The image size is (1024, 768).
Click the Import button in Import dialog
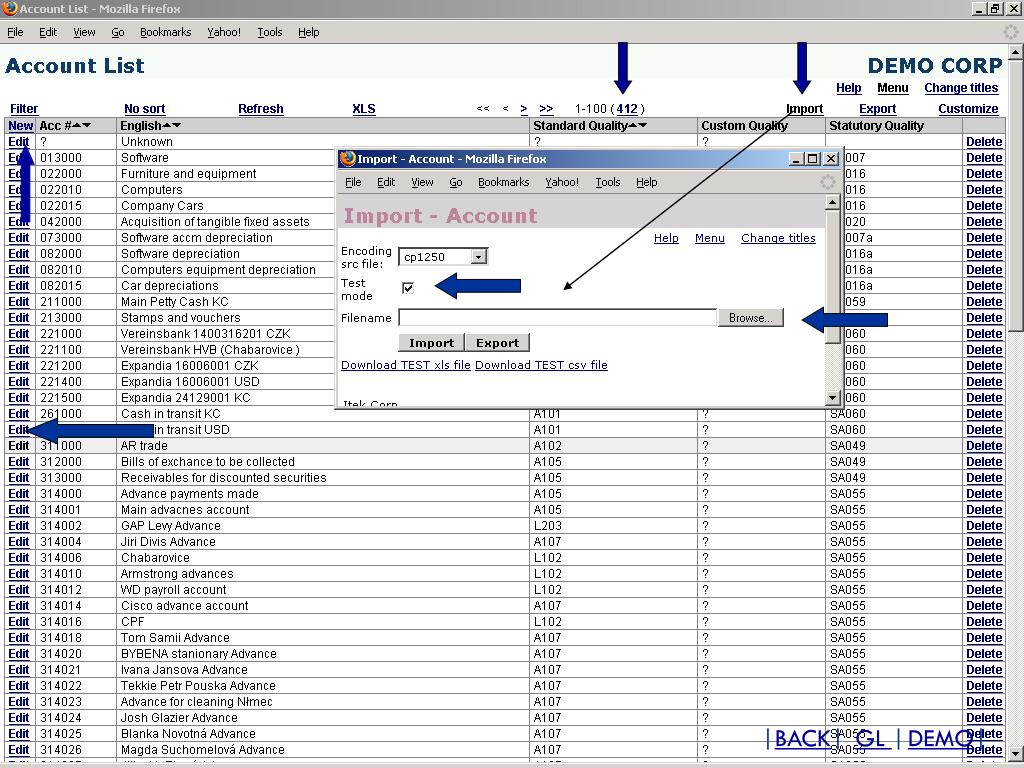click(x=431, y=343)
